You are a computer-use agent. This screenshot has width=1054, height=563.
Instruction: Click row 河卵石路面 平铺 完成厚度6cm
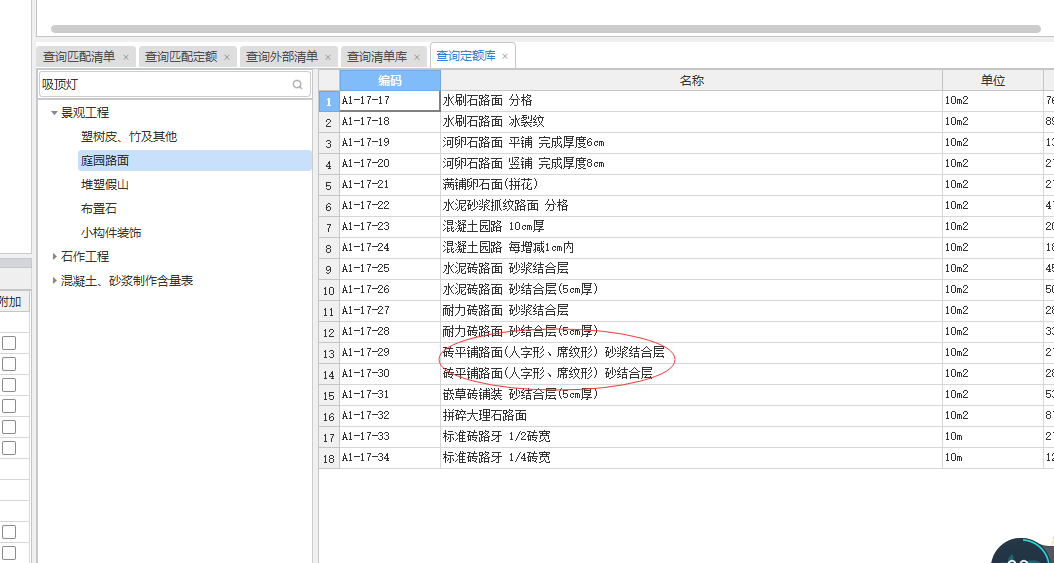pos(691,143)
